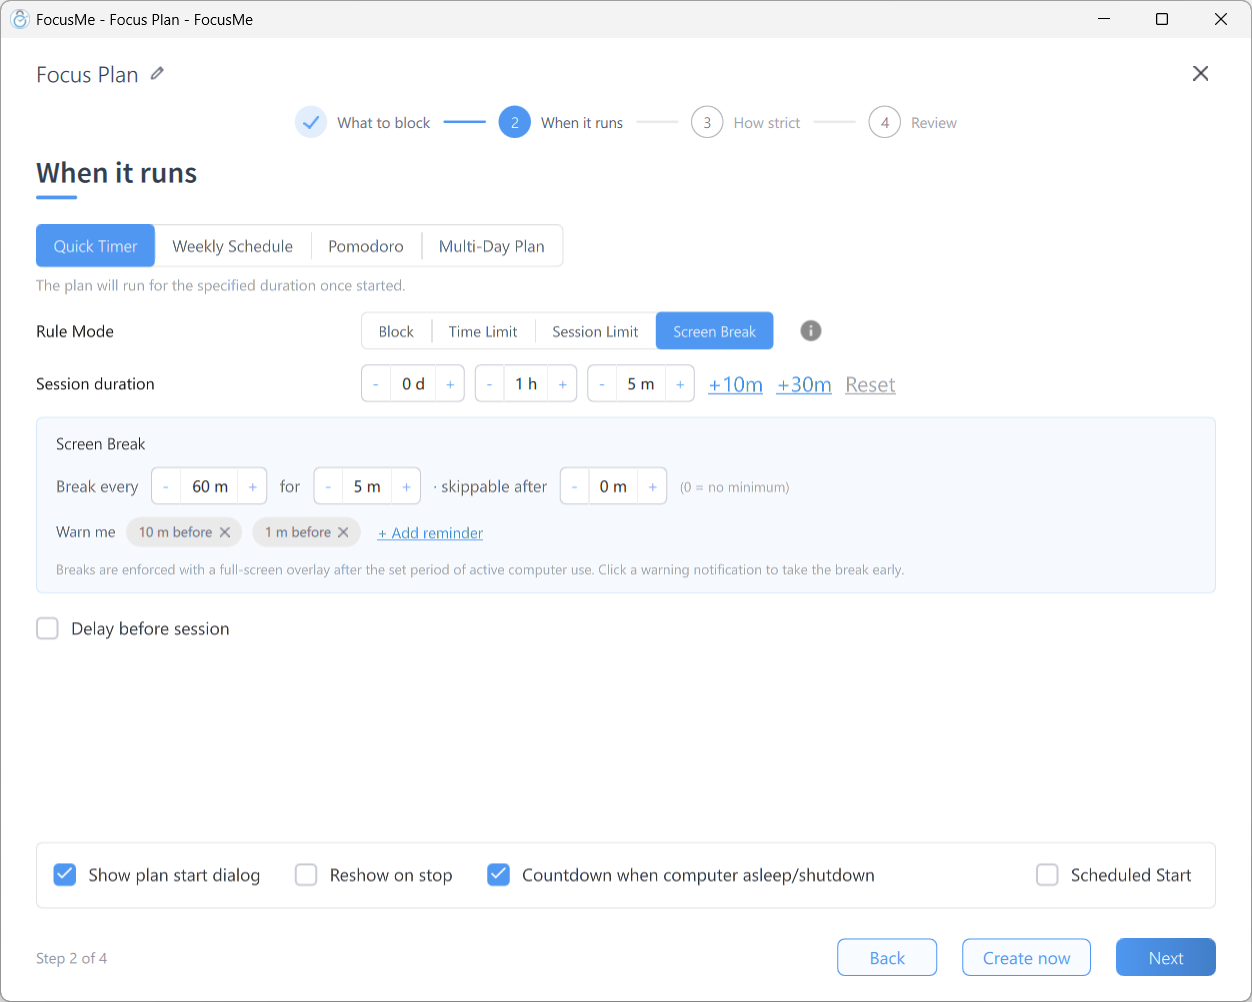
Task: Set Rule Mode to Block
Action: click(396, 331)
